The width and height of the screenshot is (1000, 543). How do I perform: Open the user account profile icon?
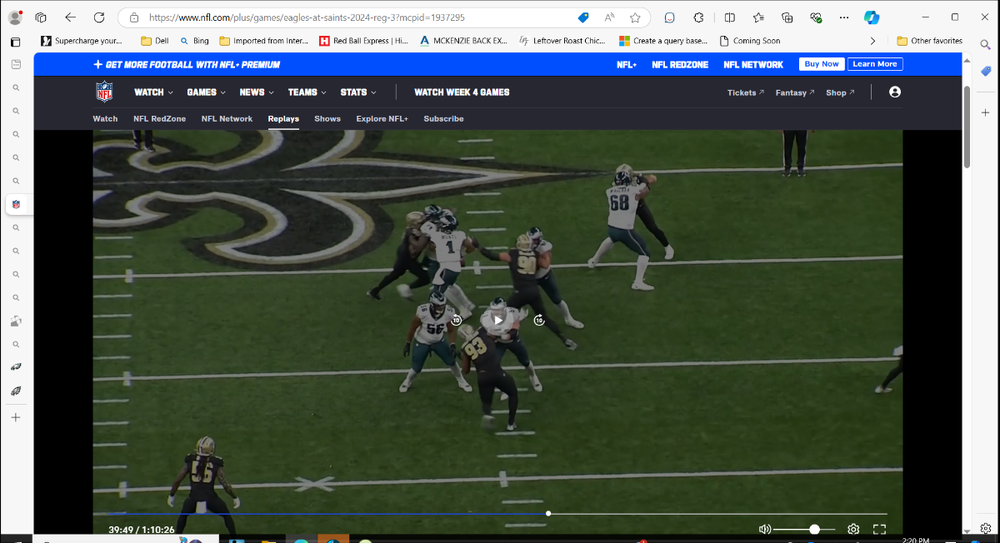tap(894, 92)
